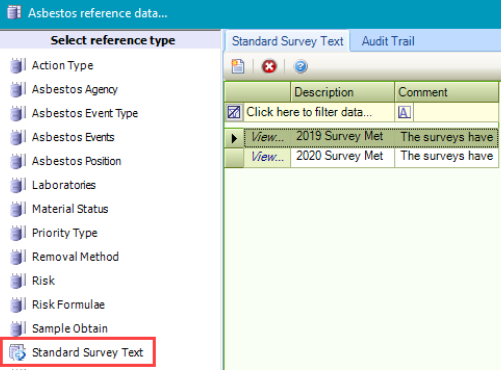
Task: Click the new record icon in toolbar
Action: [238, 66]
